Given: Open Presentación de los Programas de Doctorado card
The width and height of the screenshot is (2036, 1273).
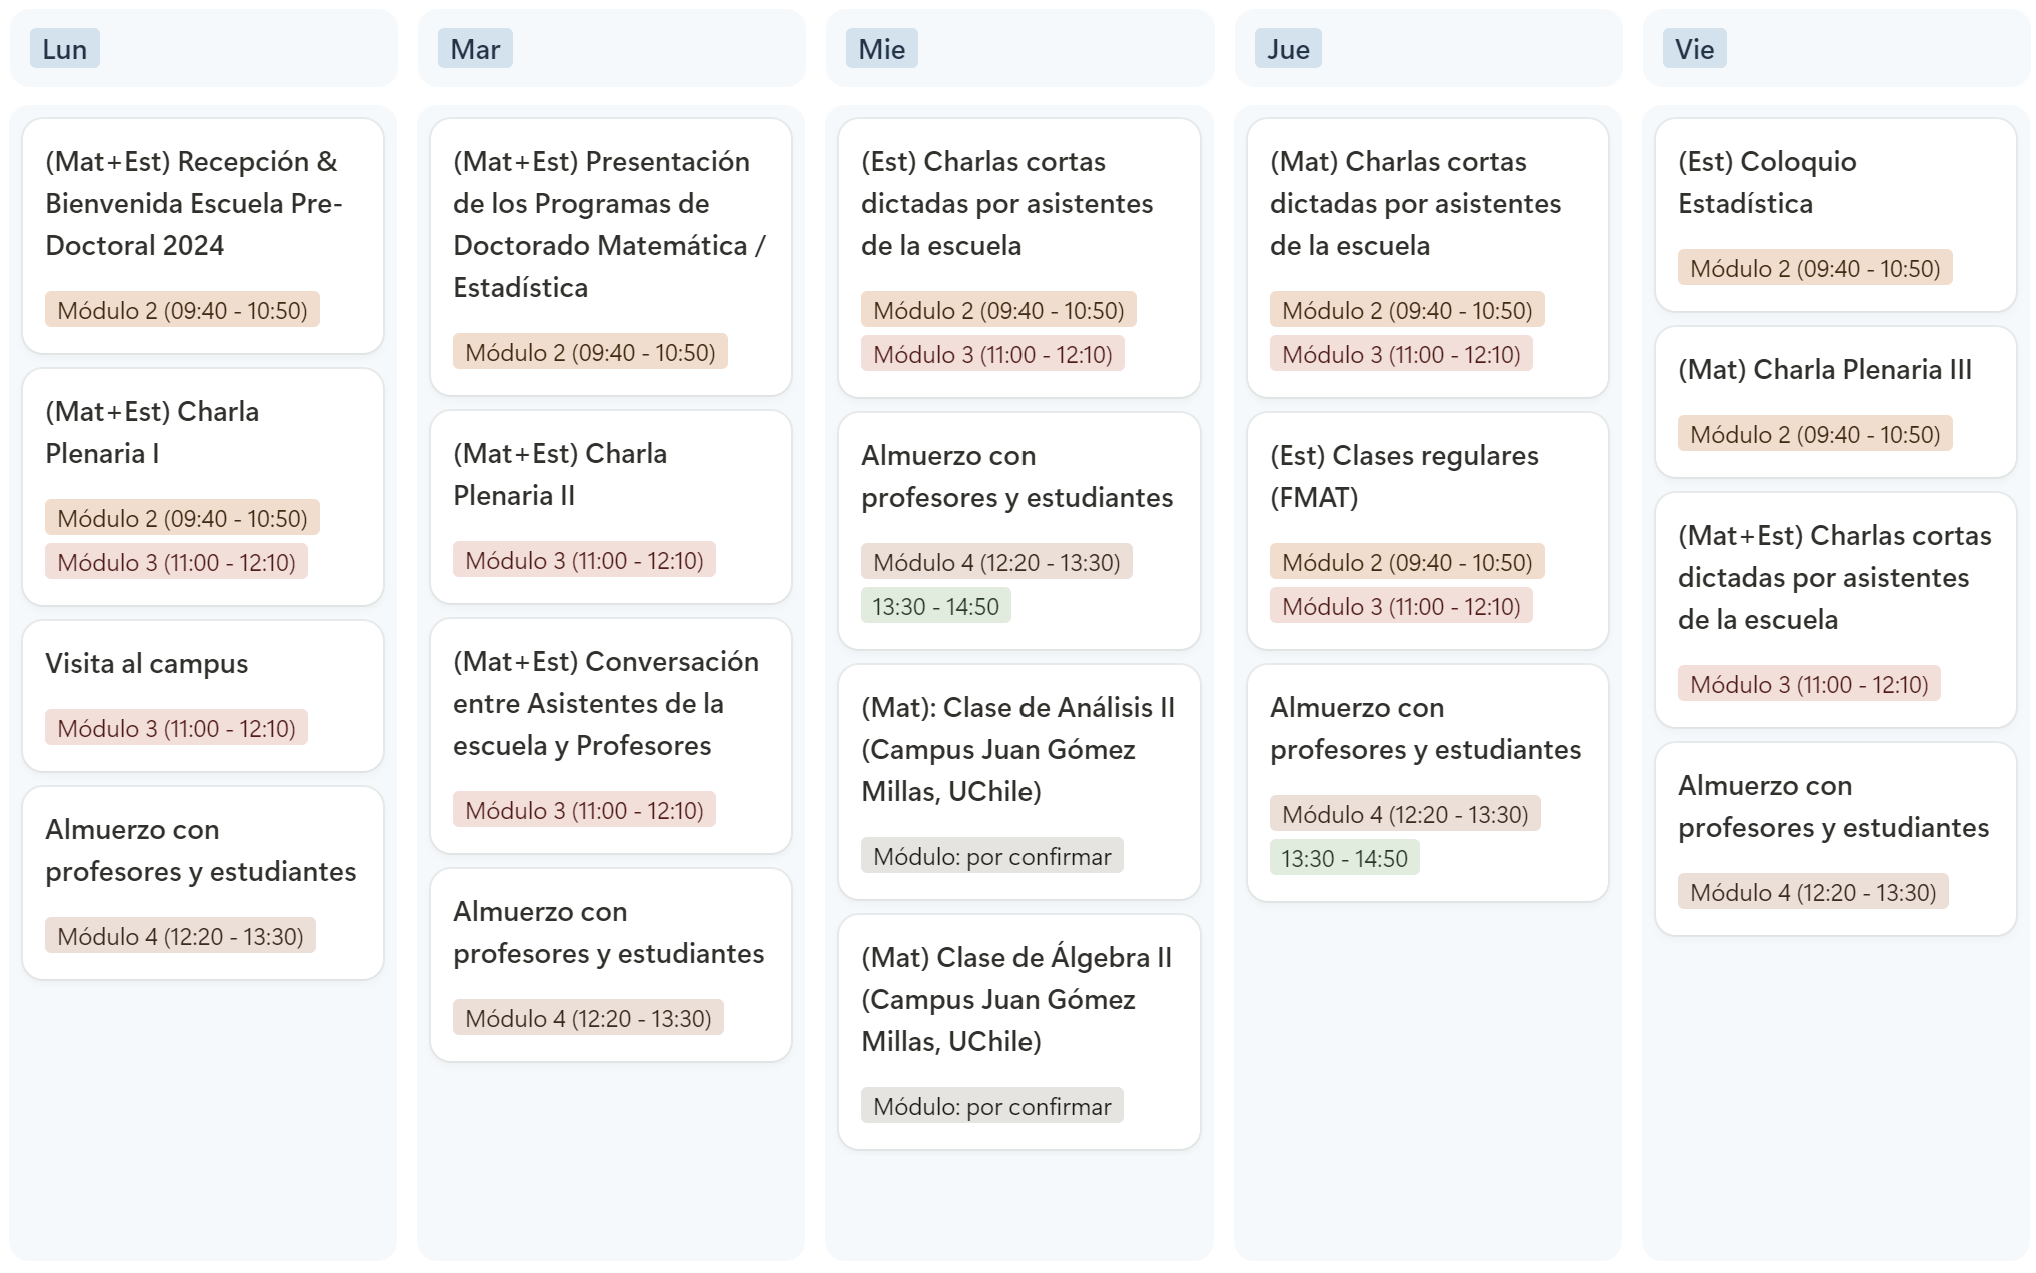Looking at the screenshot, I should click(x=611, y=257).
